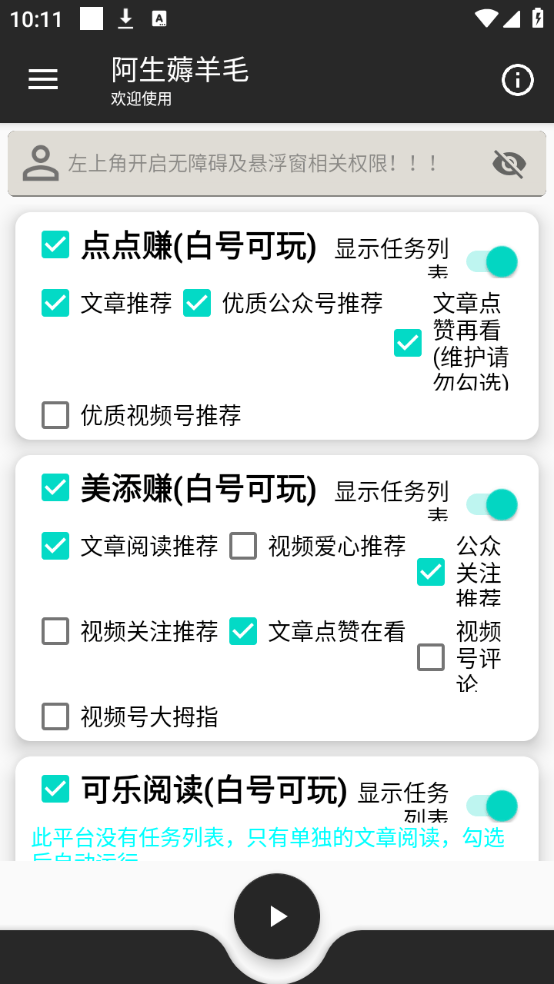
Task: Tap the download icon in status bar
Action: (126, 19)
